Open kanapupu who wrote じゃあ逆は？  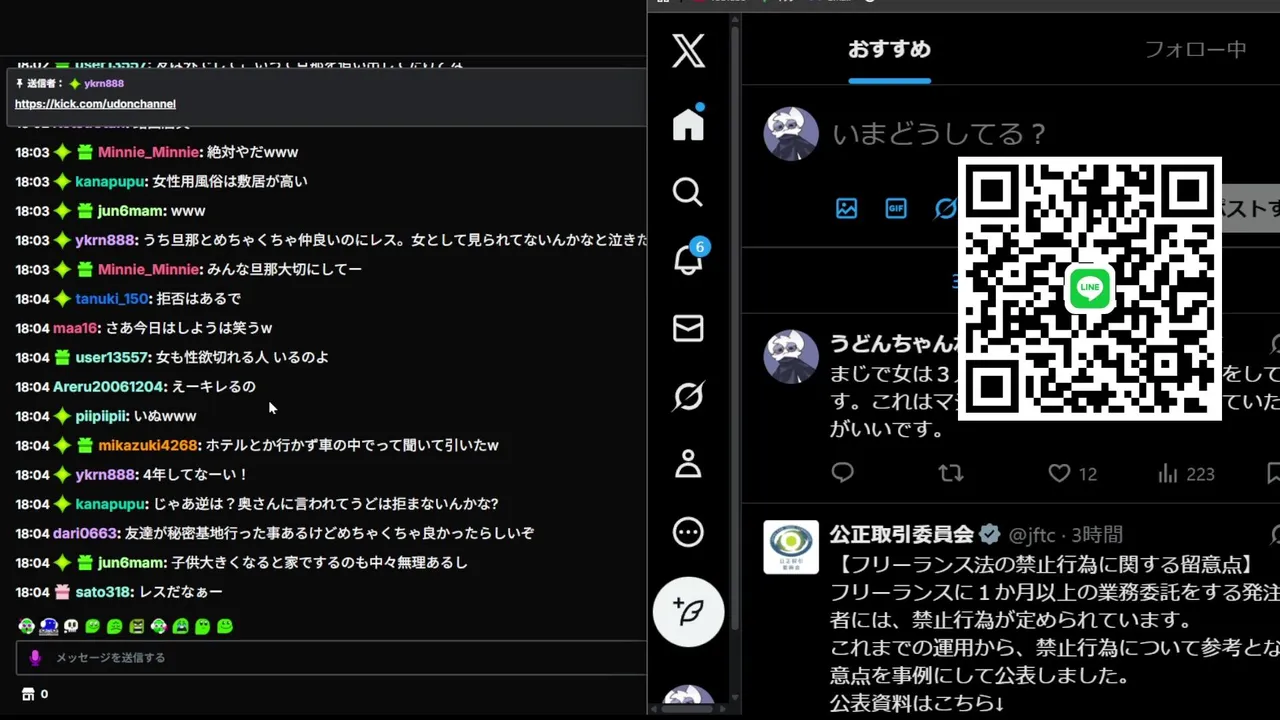click(110, 504)
